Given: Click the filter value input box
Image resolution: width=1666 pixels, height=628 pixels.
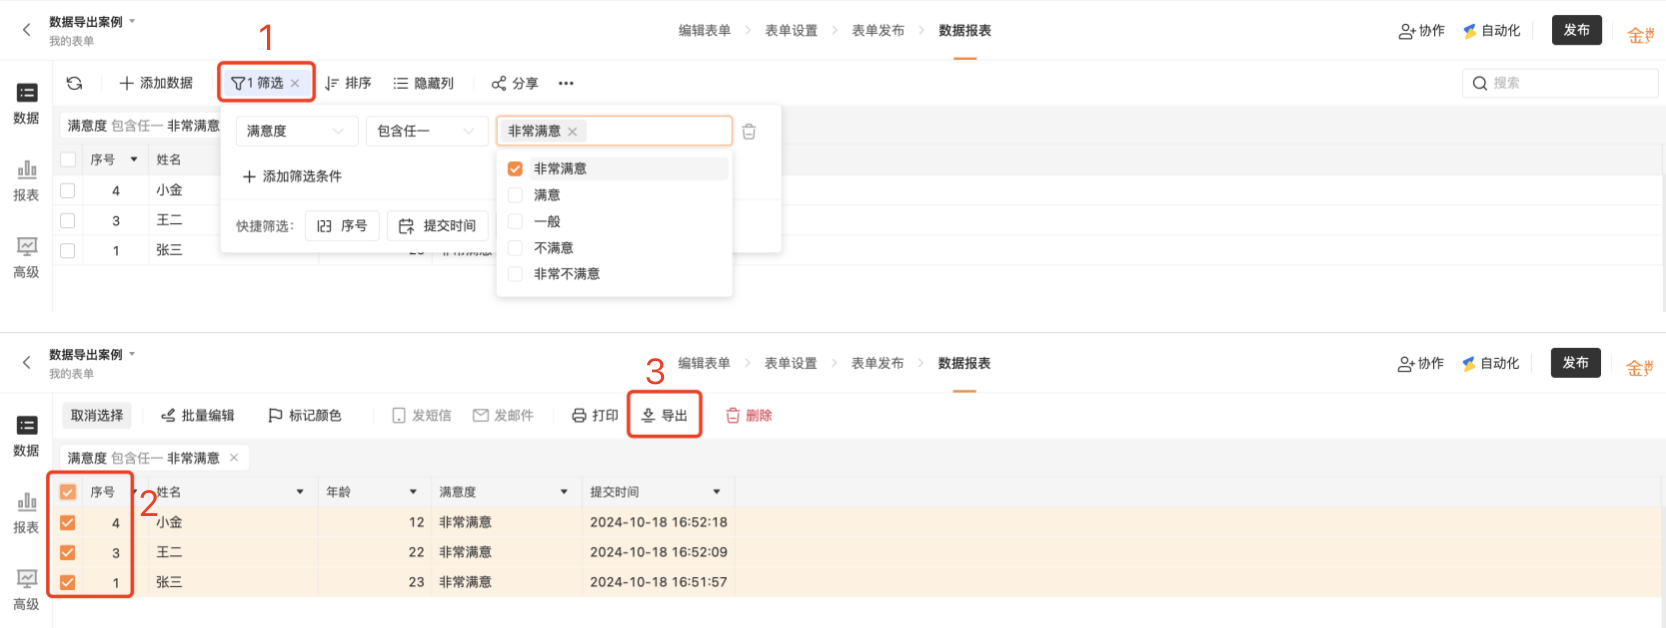Looking at the screenshot, I should tap(614, 131).
